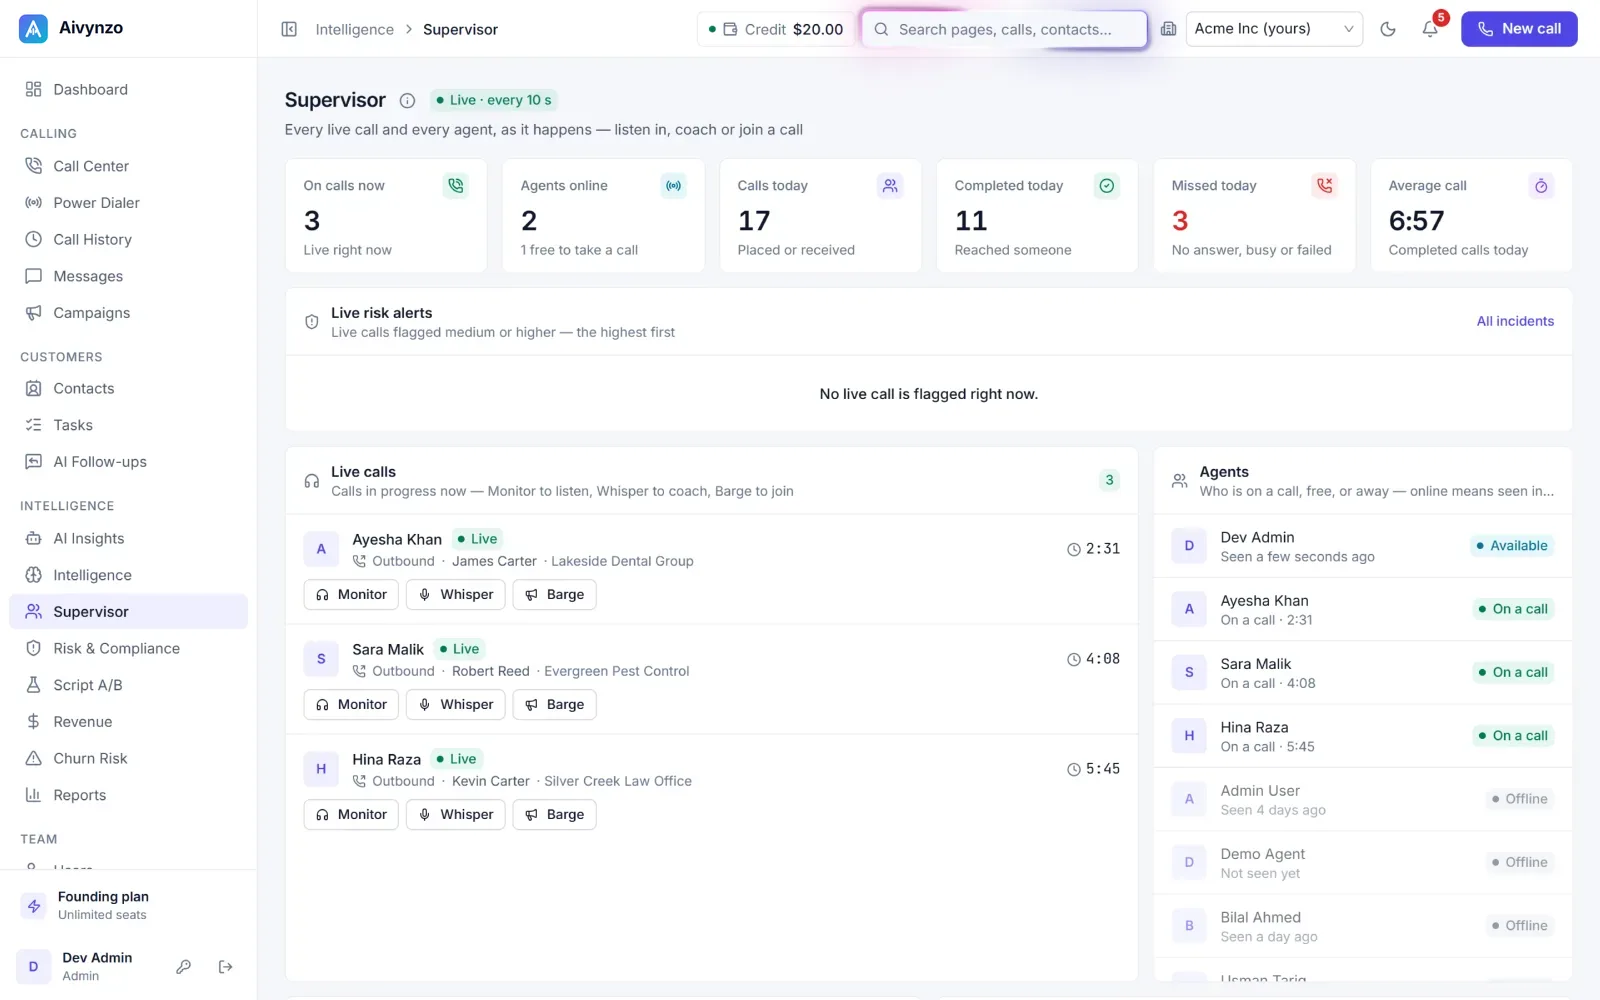Open Churn Risk page

[128, 758]
